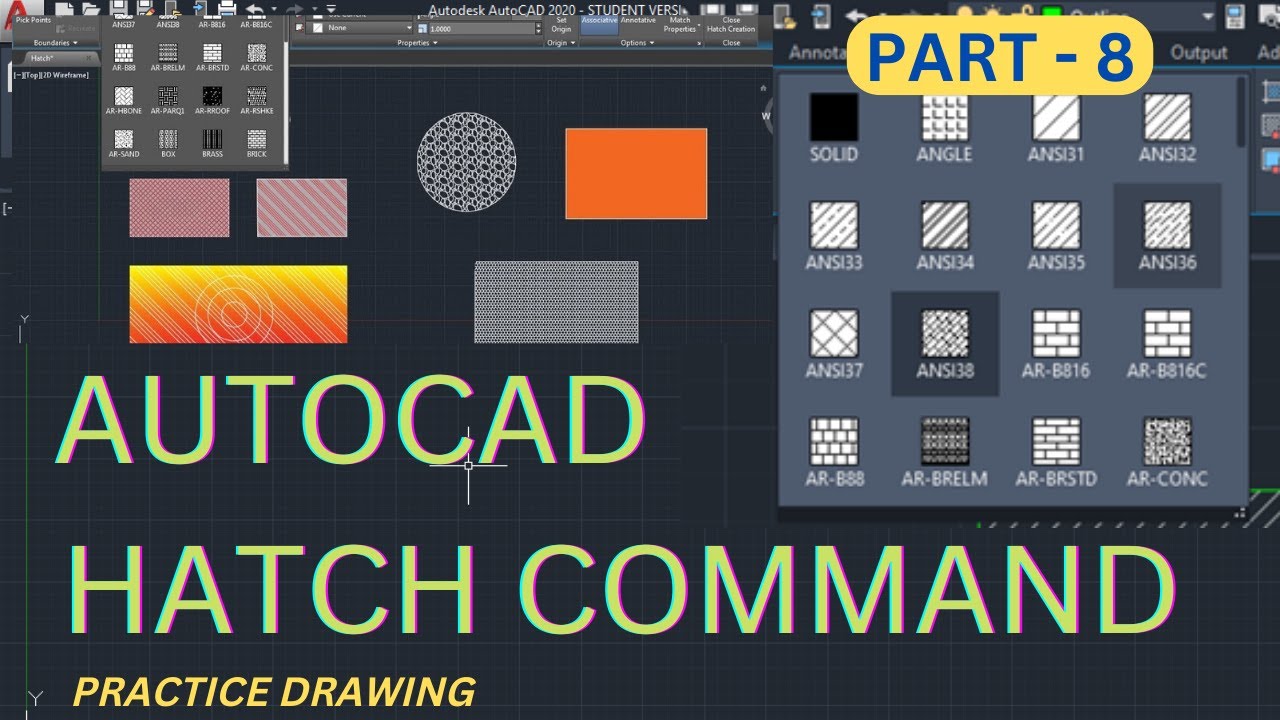The image size is (1280, 720).
Task: Select AR-BRSTD in the large pattern gallery
Action: [x=1056, y=452]
